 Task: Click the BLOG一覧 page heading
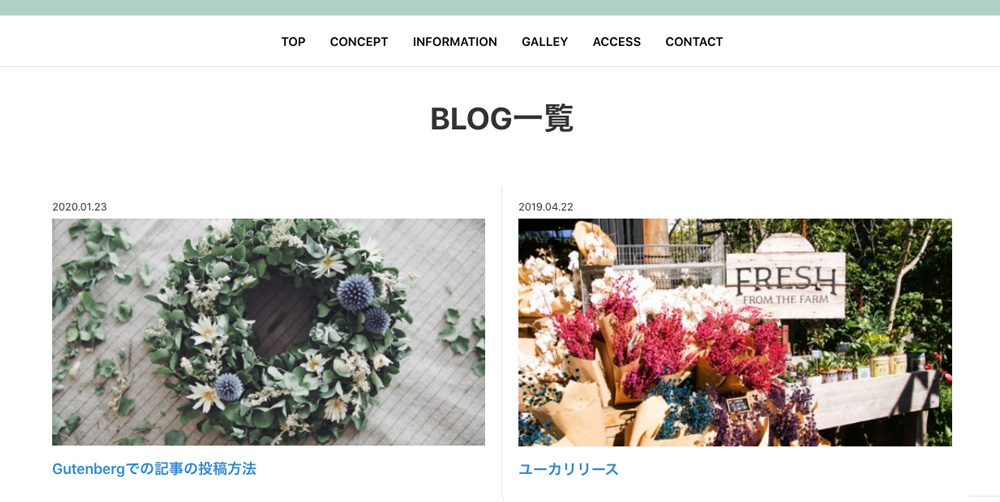502,119
